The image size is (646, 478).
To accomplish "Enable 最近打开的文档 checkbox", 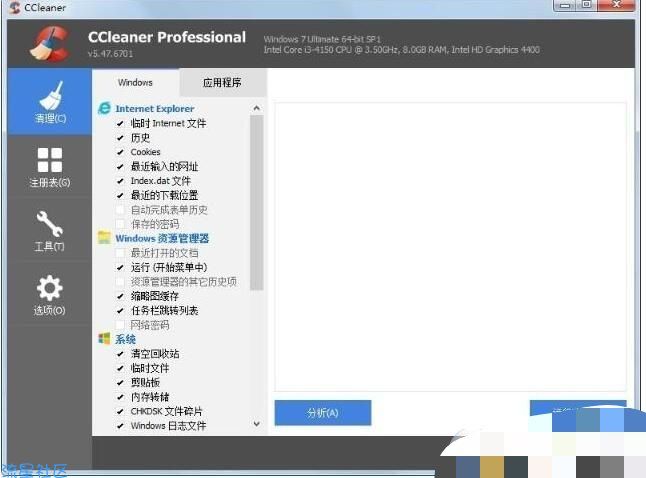I will coord(120,253).
